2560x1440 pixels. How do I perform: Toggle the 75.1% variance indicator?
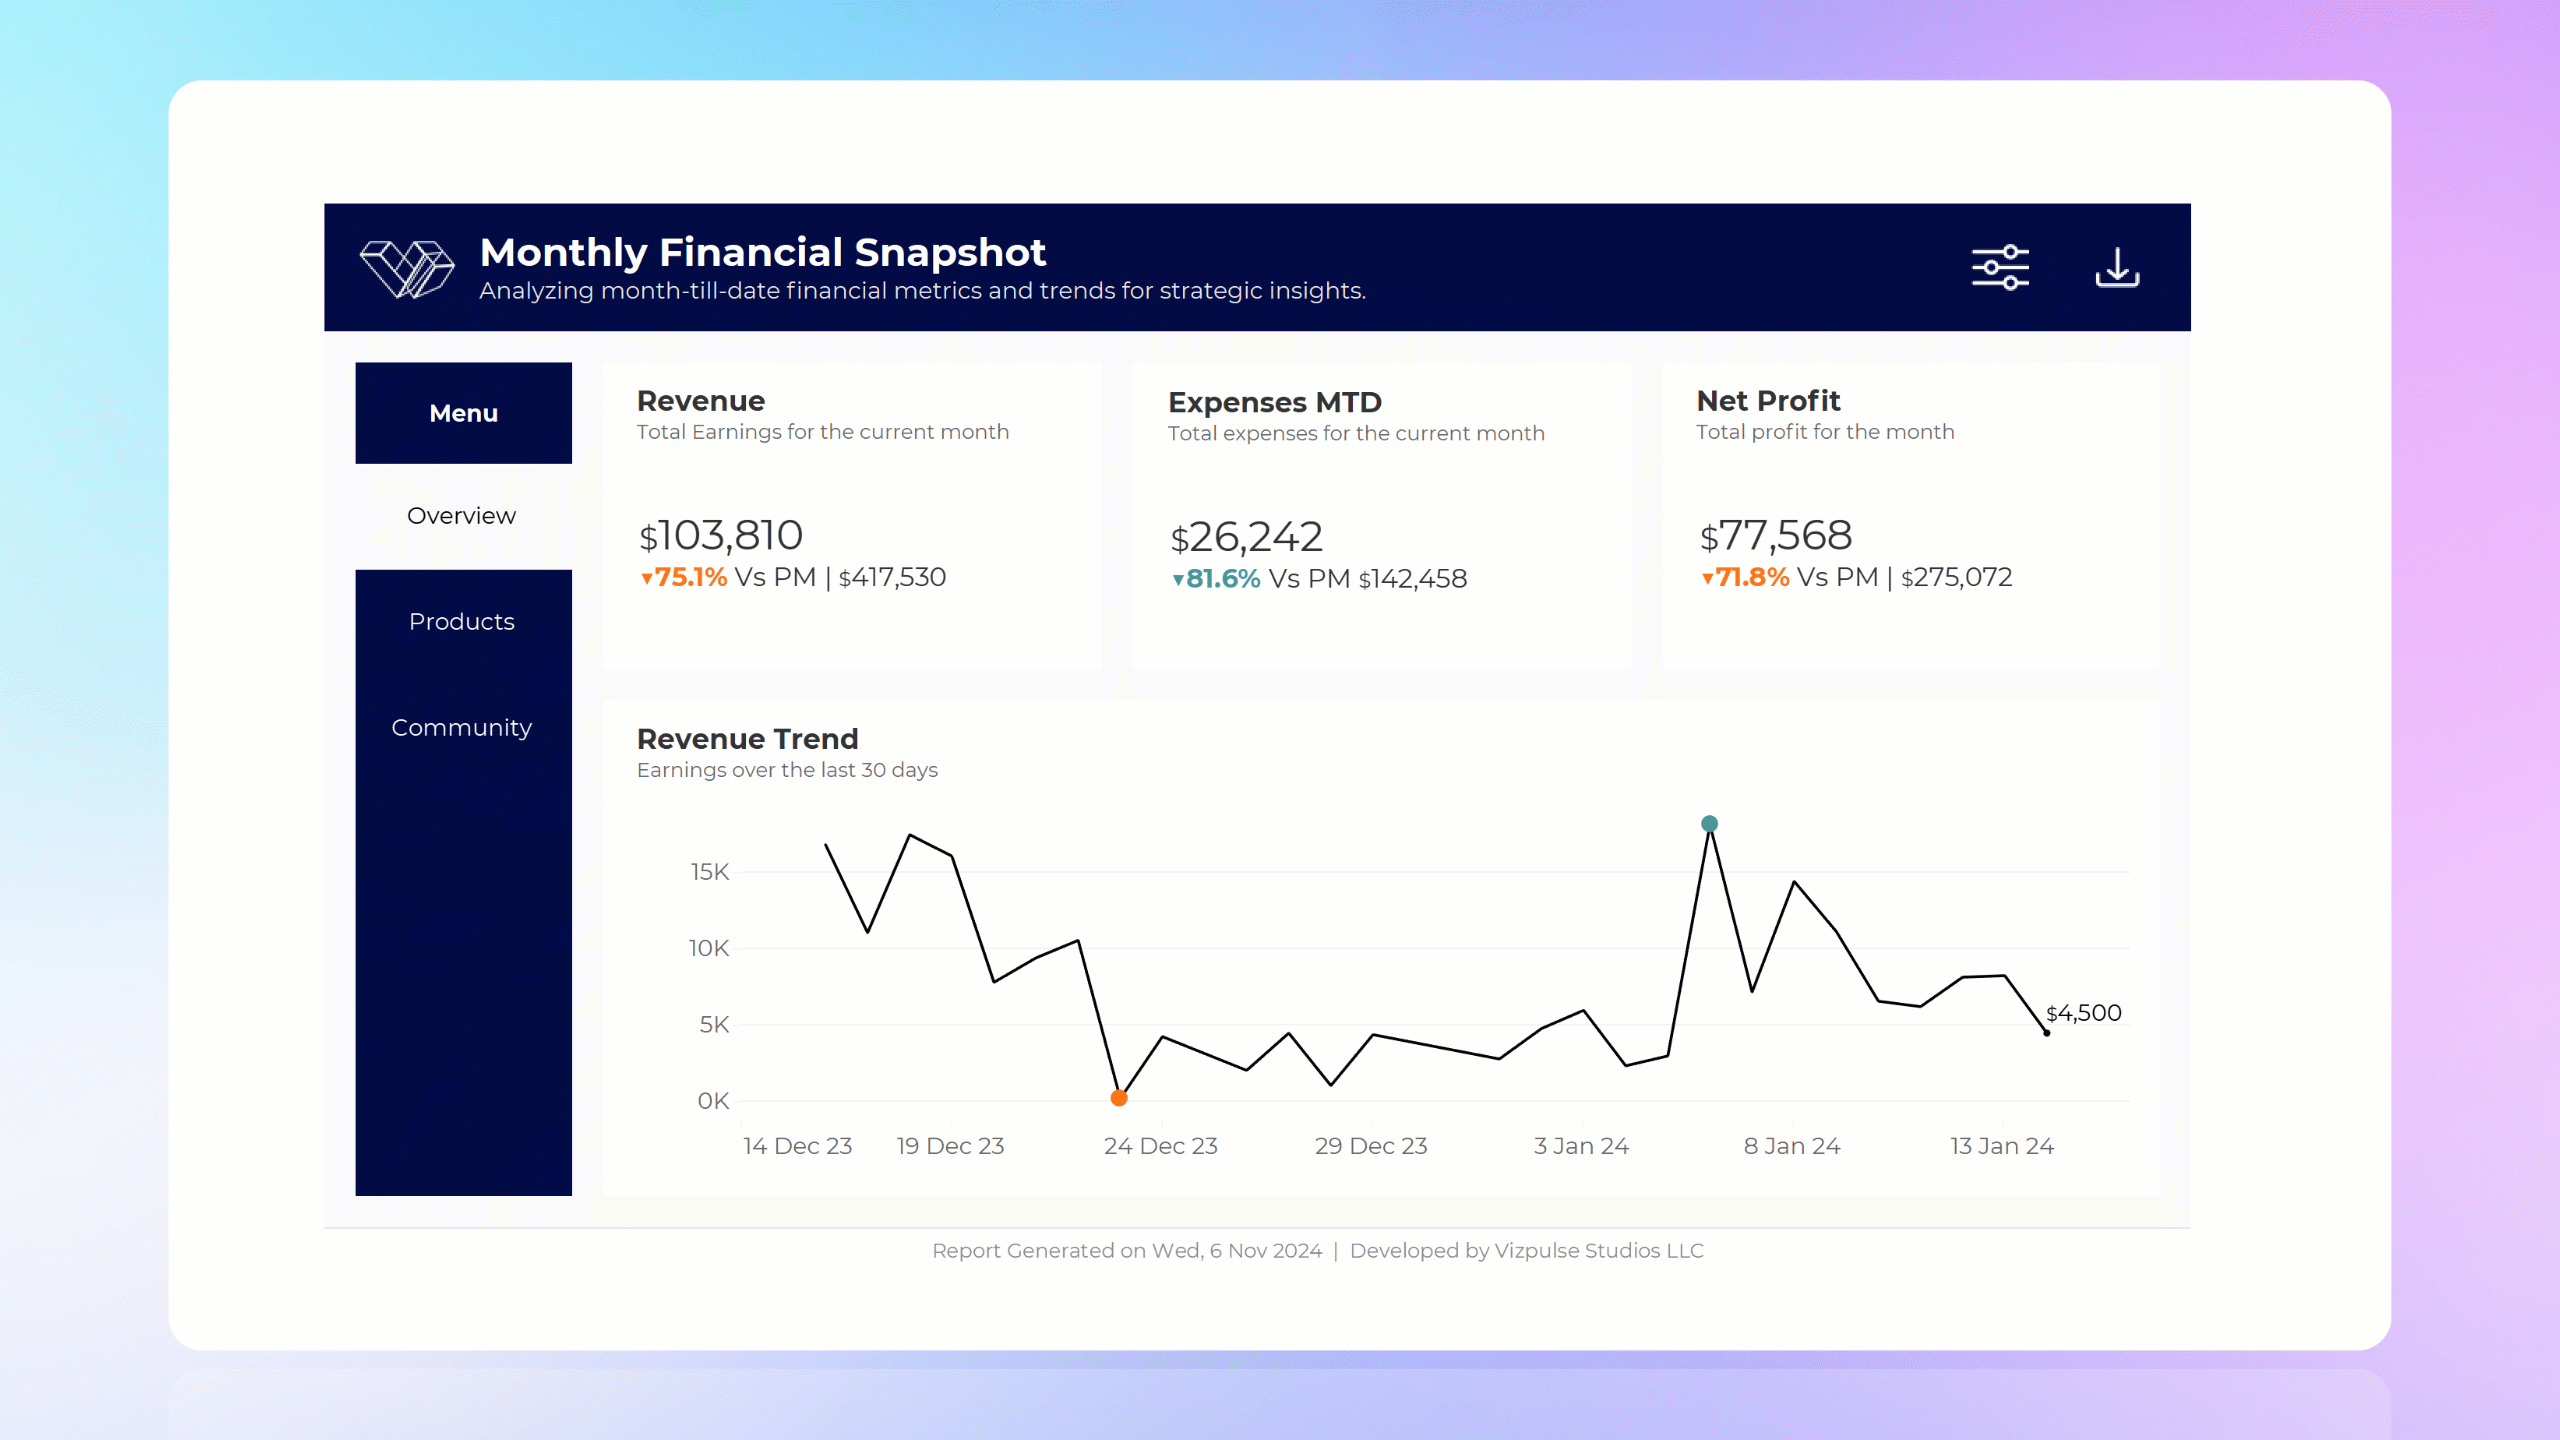point(682,575)
